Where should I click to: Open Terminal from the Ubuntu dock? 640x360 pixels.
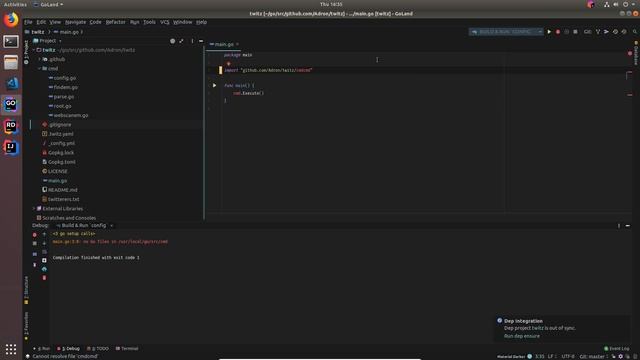tap(11, 41)
